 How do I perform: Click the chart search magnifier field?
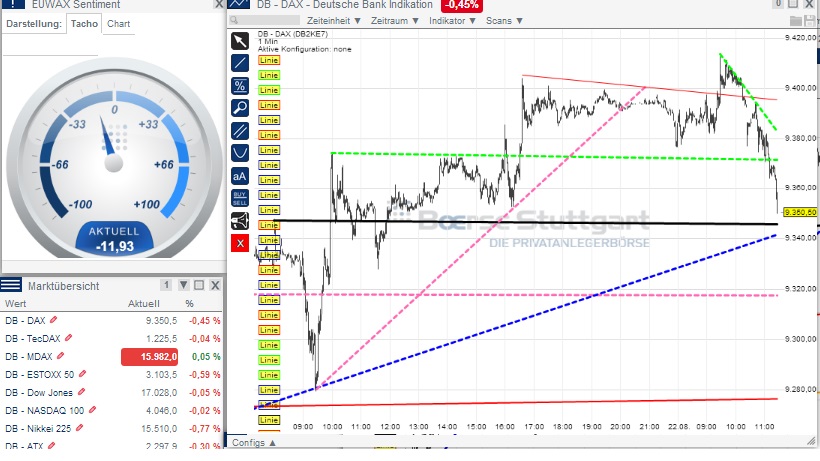[x=265, y=20]
